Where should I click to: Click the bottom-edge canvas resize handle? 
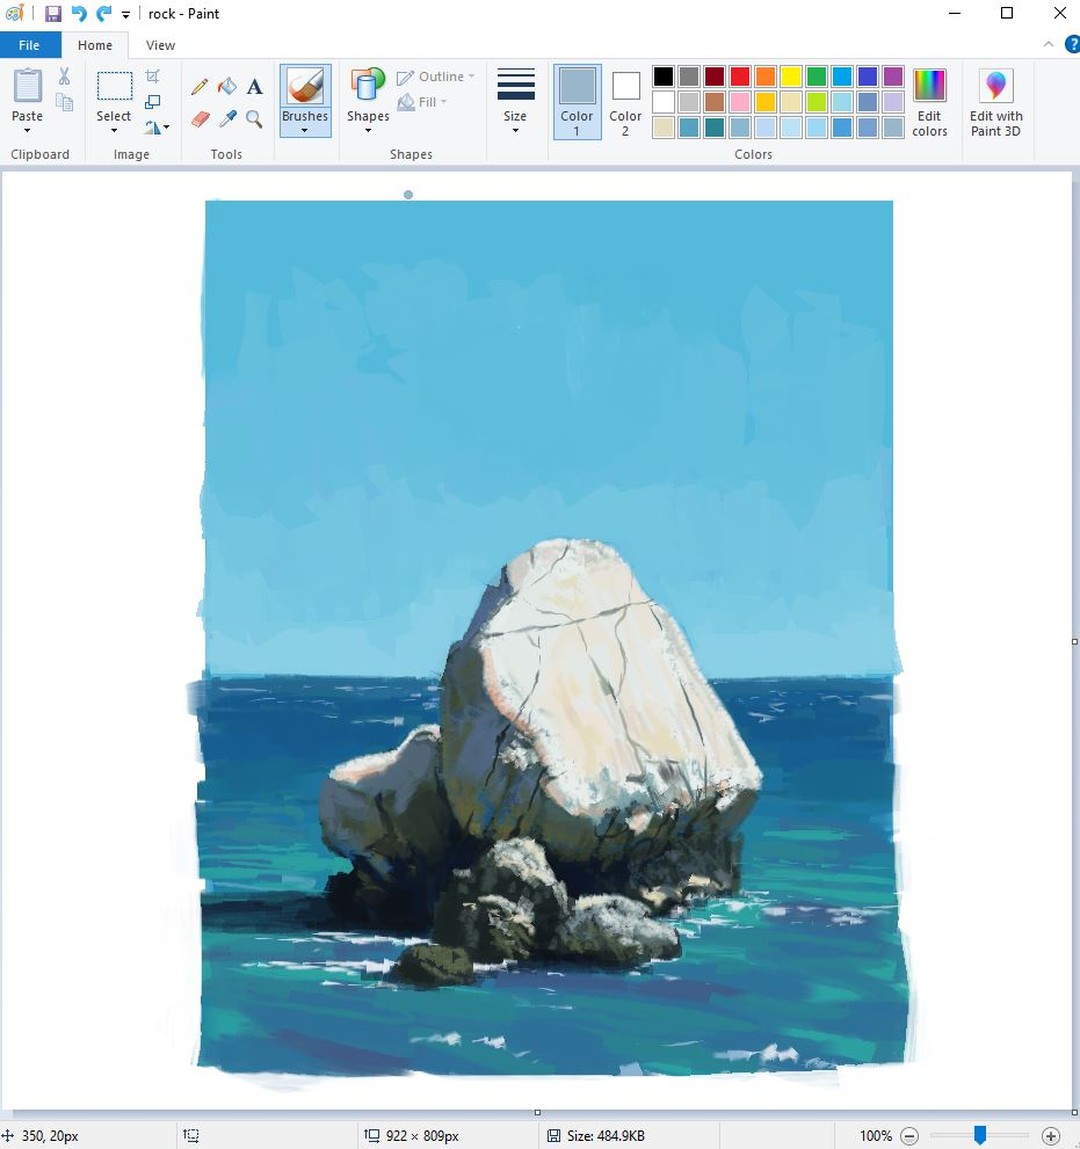537,1112
